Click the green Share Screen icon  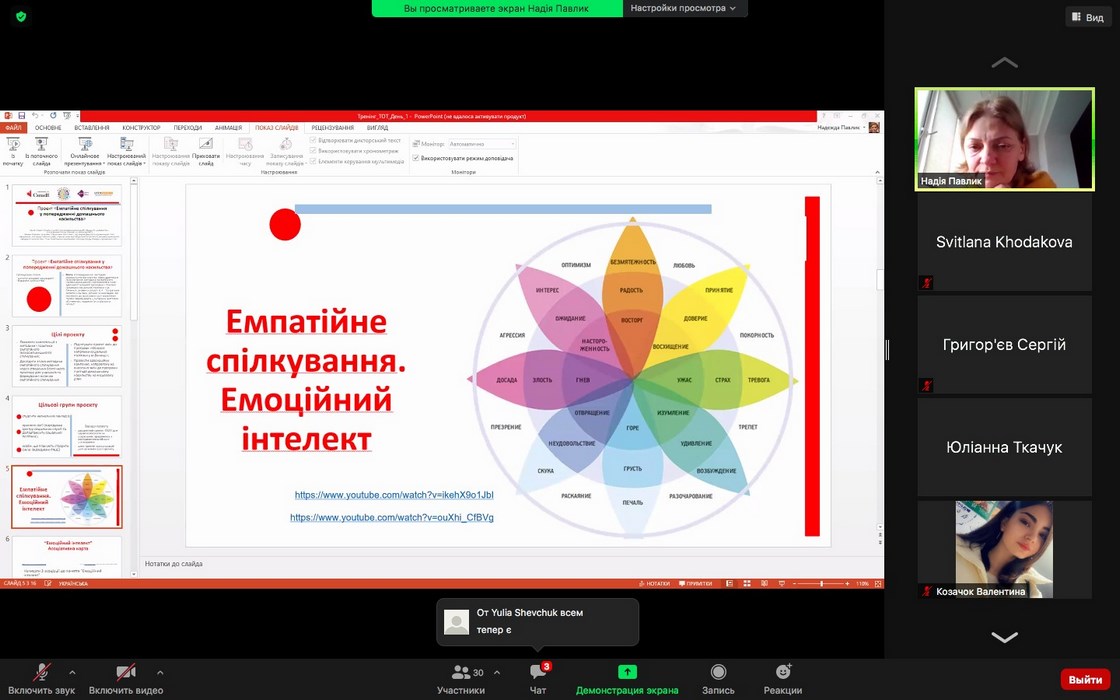tap(627, 672)
